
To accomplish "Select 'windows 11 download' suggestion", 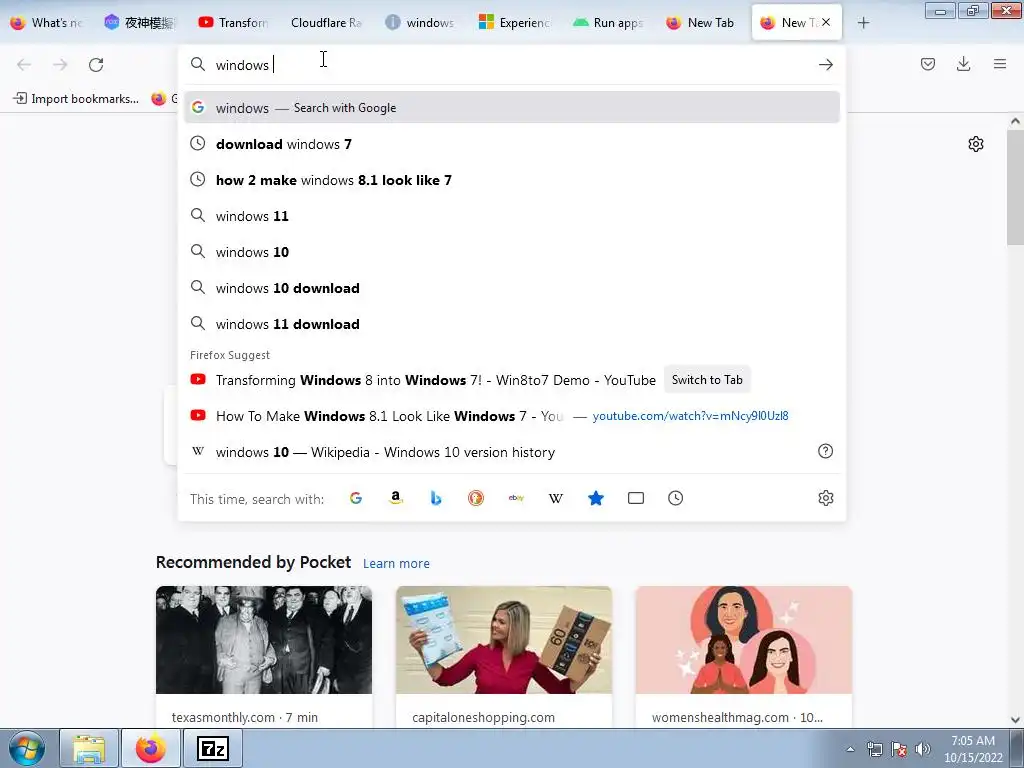I will (511, 324).
